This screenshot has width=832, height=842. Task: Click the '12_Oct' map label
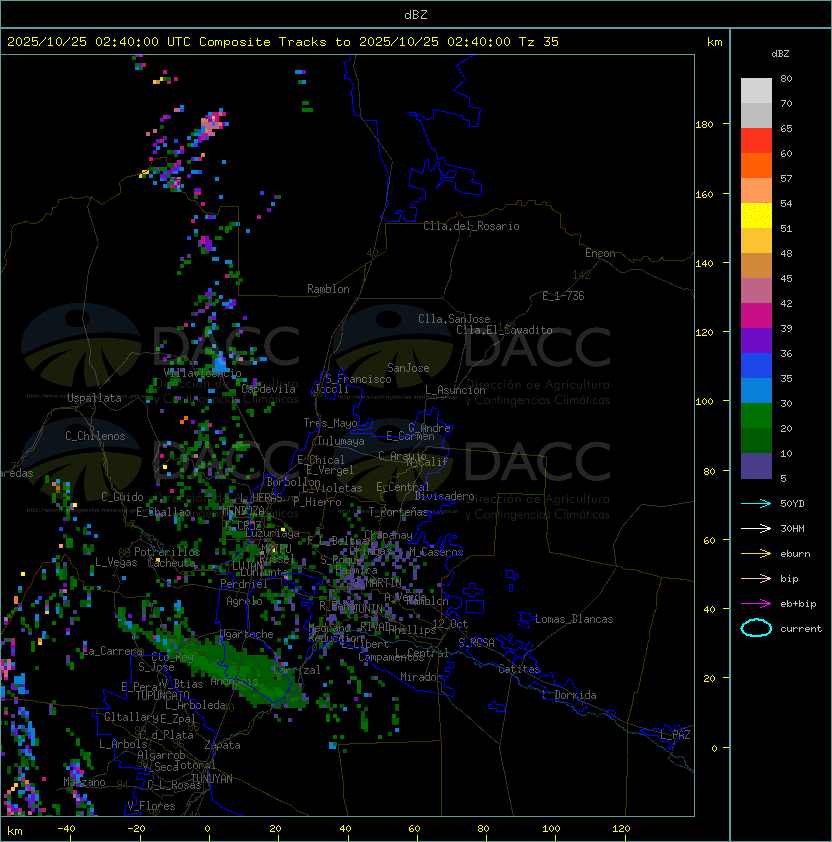(x=450, y=624)
